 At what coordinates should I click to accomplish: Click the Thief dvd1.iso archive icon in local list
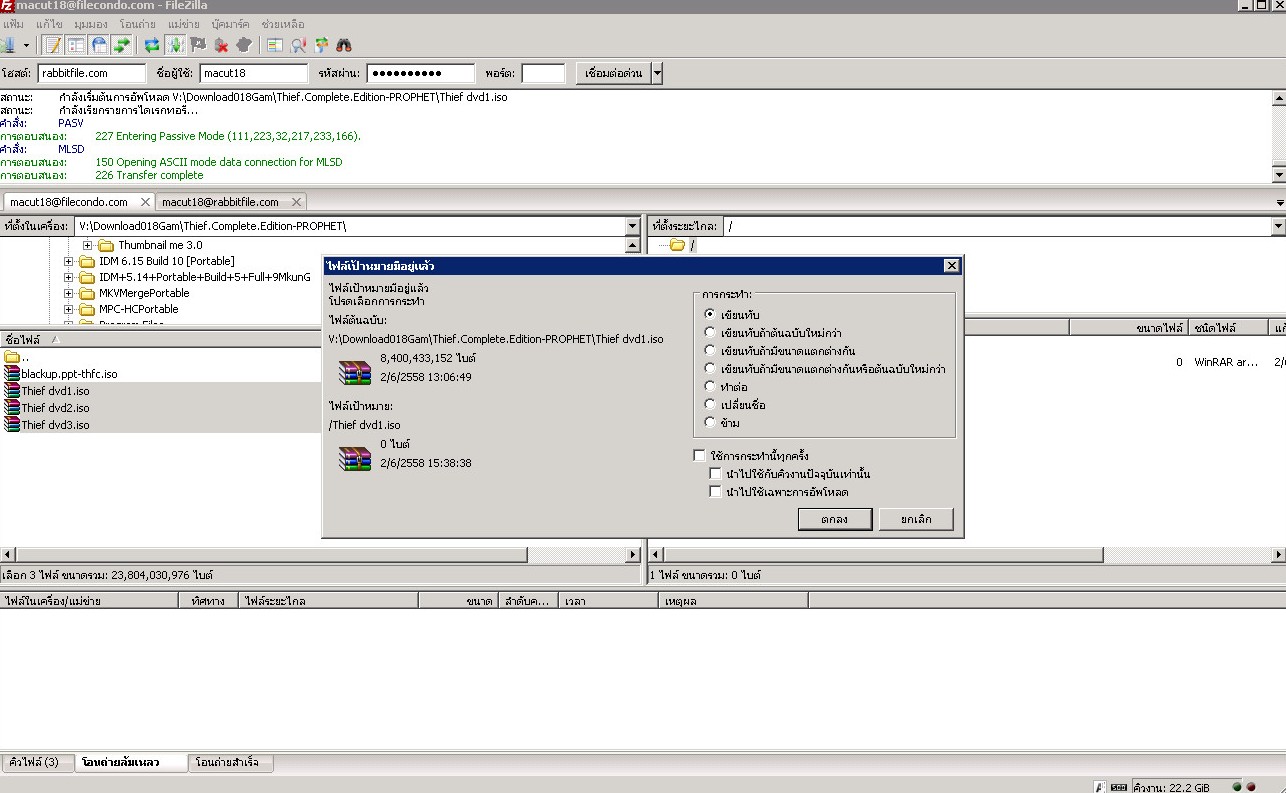click(12, 391)
